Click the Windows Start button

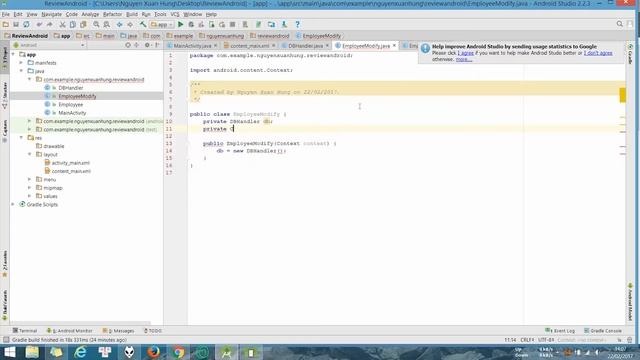tap(9, 352)
